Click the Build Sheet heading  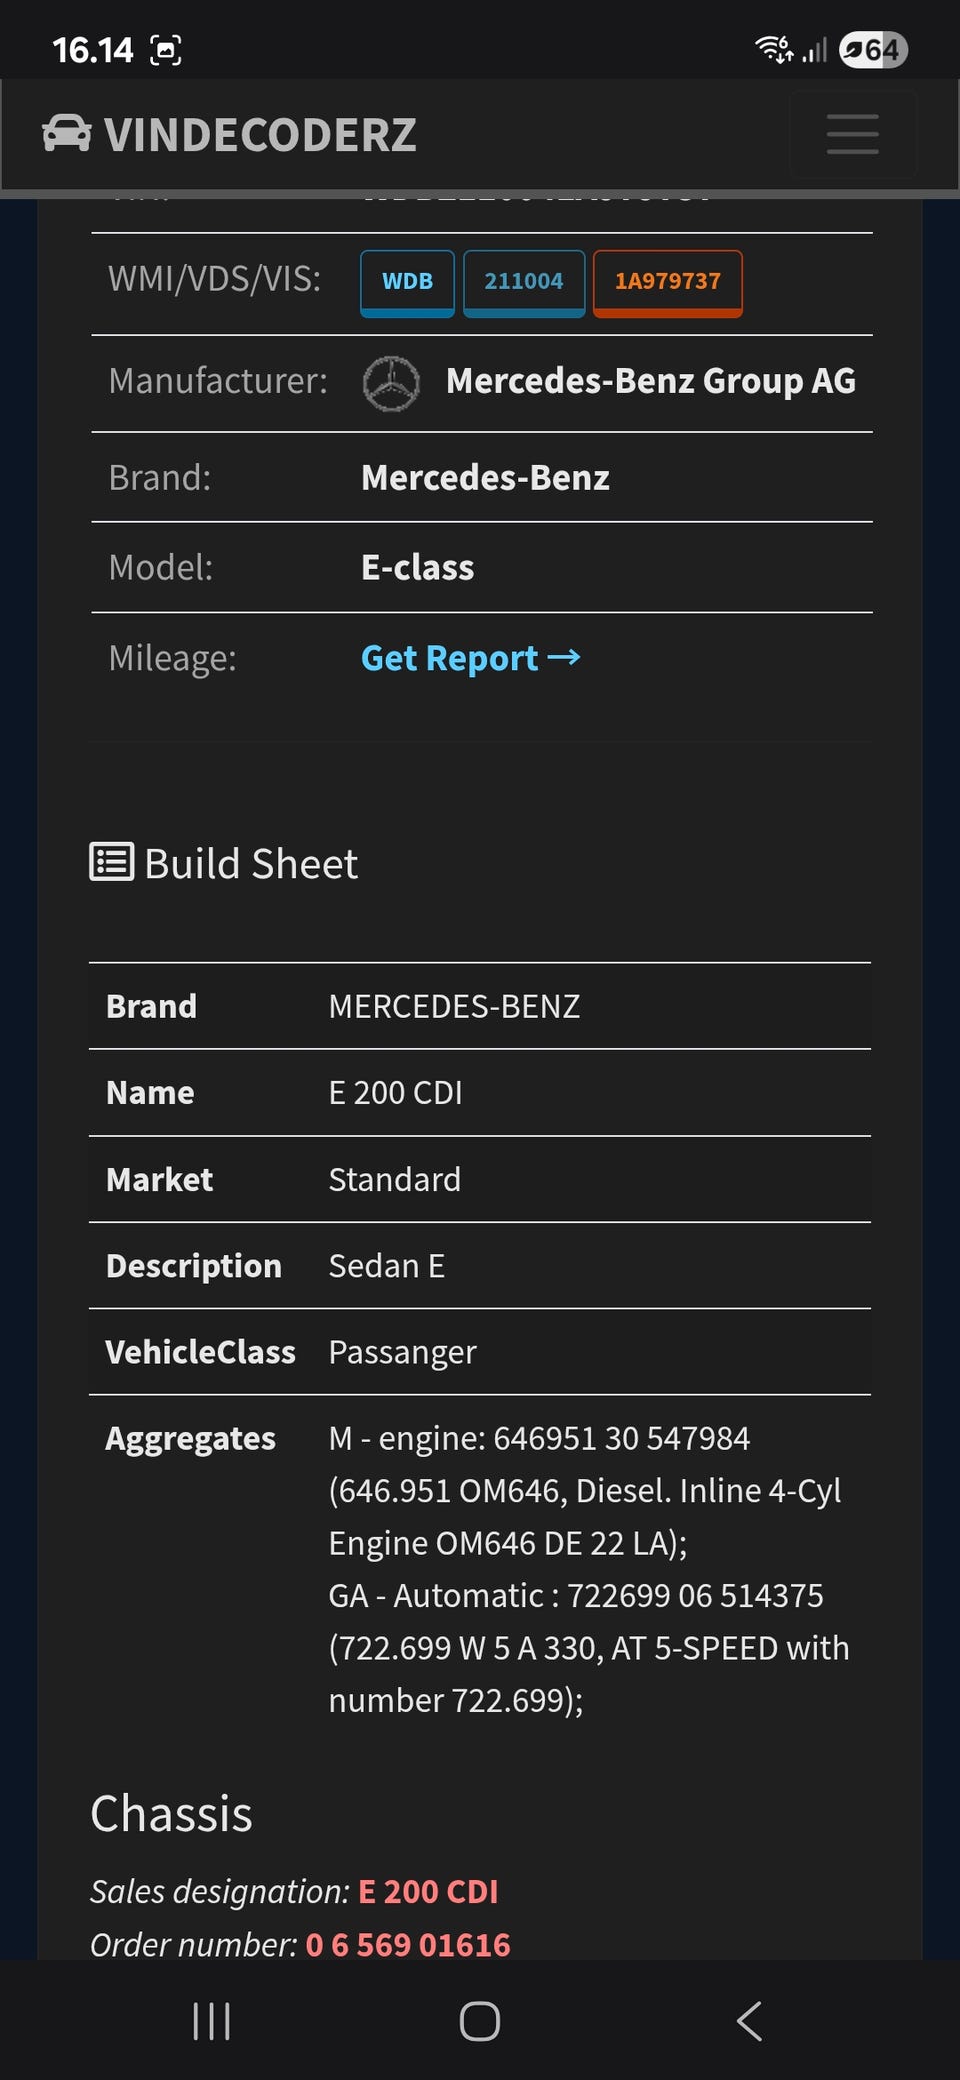pyautogui.click(x=250, y=864)
